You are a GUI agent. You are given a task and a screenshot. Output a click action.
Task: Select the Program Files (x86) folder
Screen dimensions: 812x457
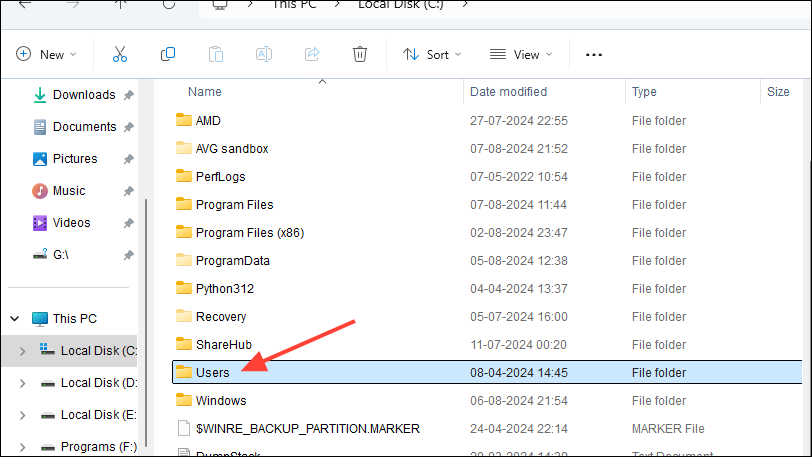(x=240, y=233)
